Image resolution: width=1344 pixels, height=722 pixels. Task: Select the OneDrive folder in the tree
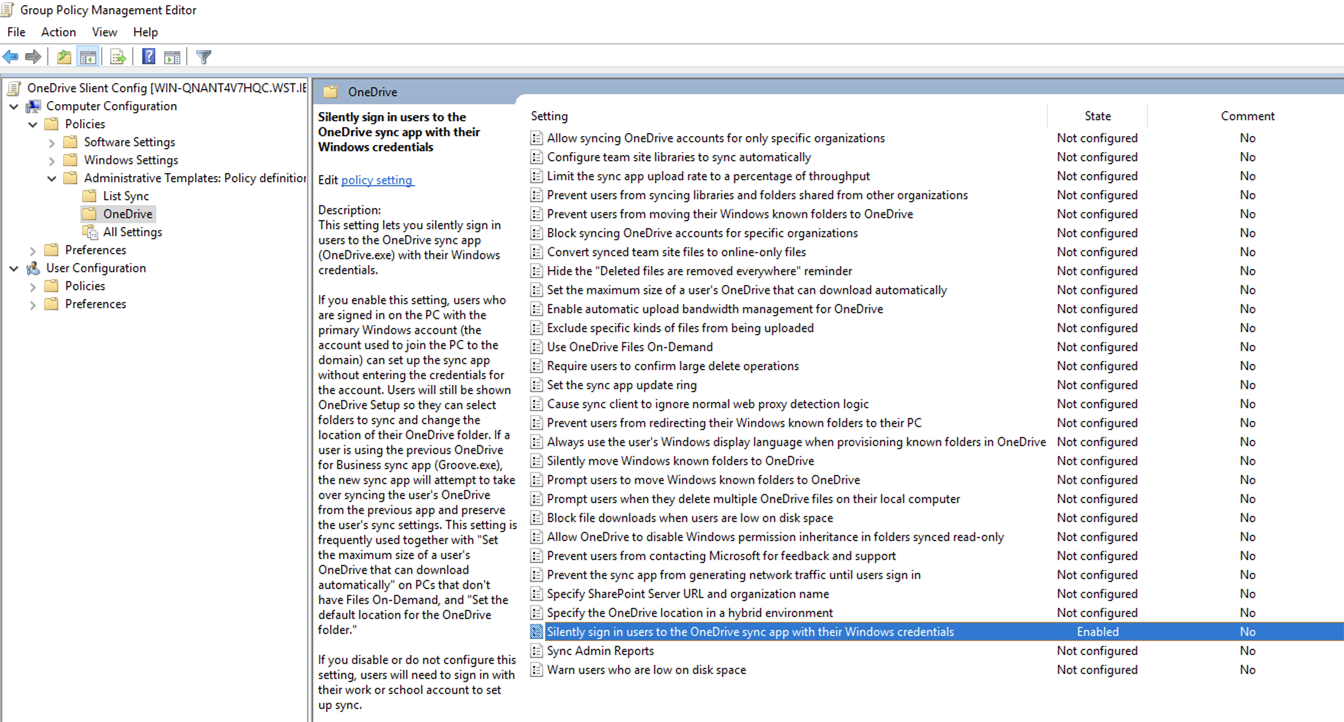pyautogui.click(x=128, y=214)
